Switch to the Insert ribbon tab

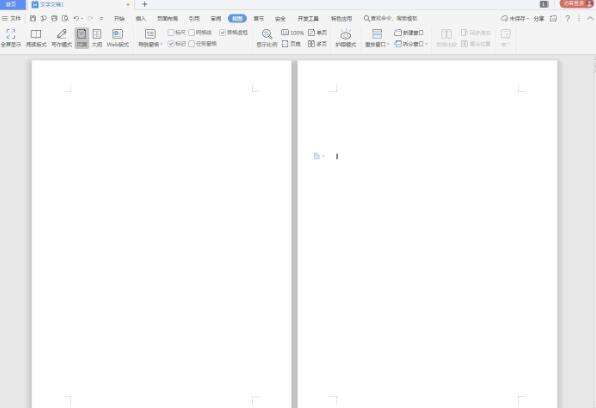coord(141,18)
